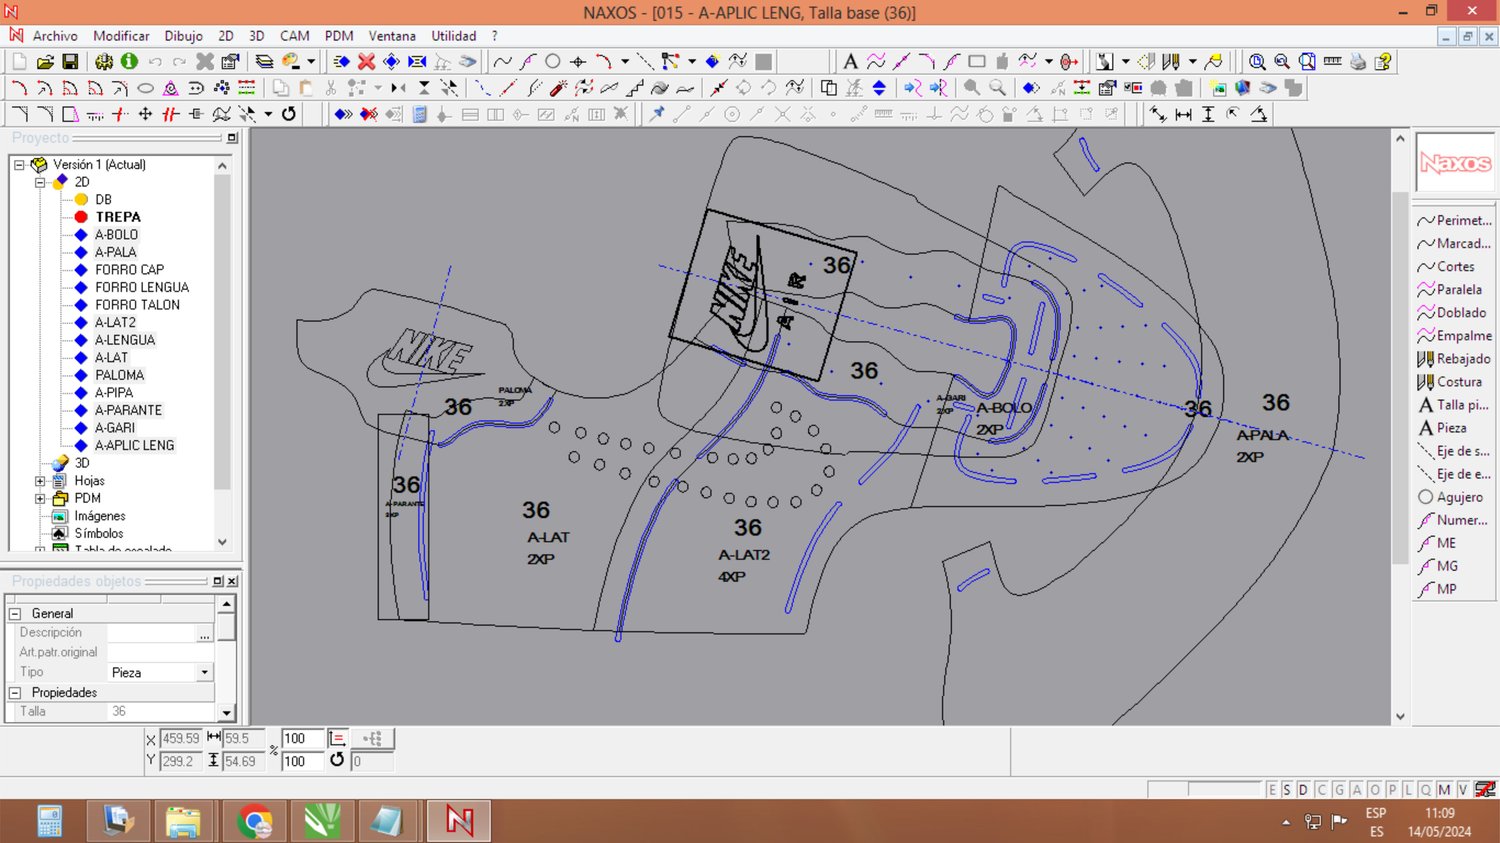Toggle the P status bar indicator
Image resolution: width=1500 pixels, height=843 pixels.
pyautogui.click(x=1392, y=790)
